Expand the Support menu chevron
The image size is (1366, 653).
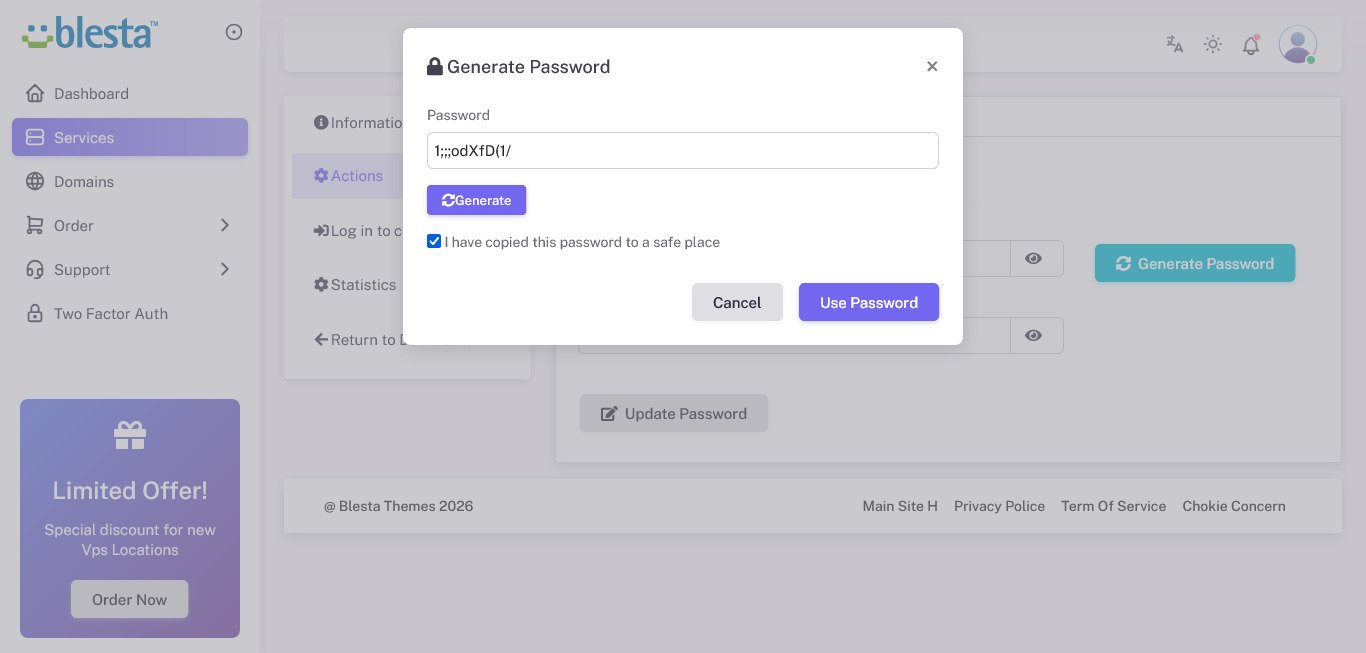coord(225,269)
